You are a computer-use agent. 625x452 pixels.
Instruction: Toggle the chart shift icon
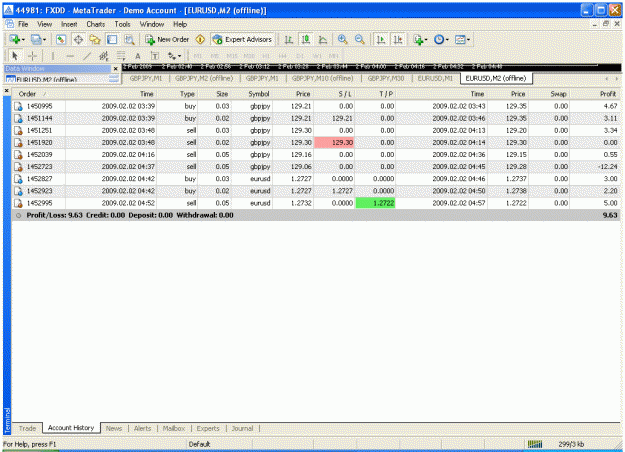coord(398,39)
